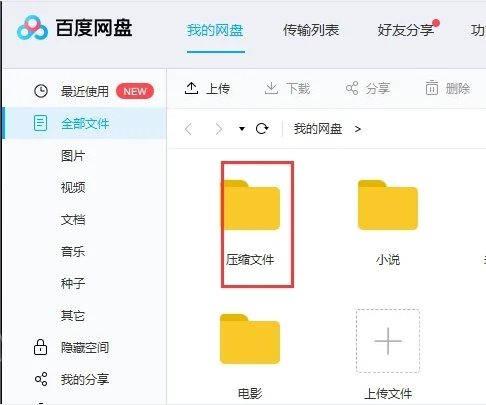Open 最近使用 in the sidebar

pos(85,91)
